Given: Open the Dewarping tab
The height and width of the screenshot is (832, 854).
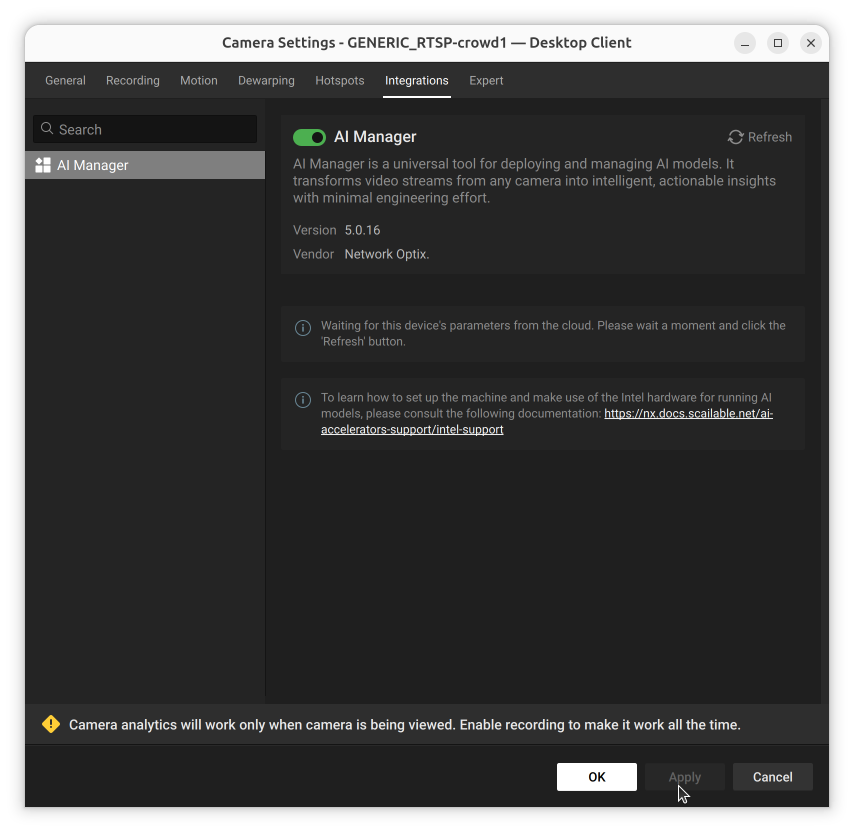Looking at the screenshot, I should [266, 81].
